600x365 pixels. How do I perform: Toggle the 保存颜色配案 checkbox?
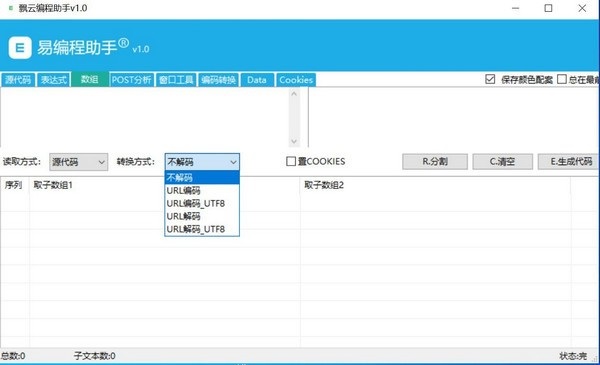coord(490,79)
